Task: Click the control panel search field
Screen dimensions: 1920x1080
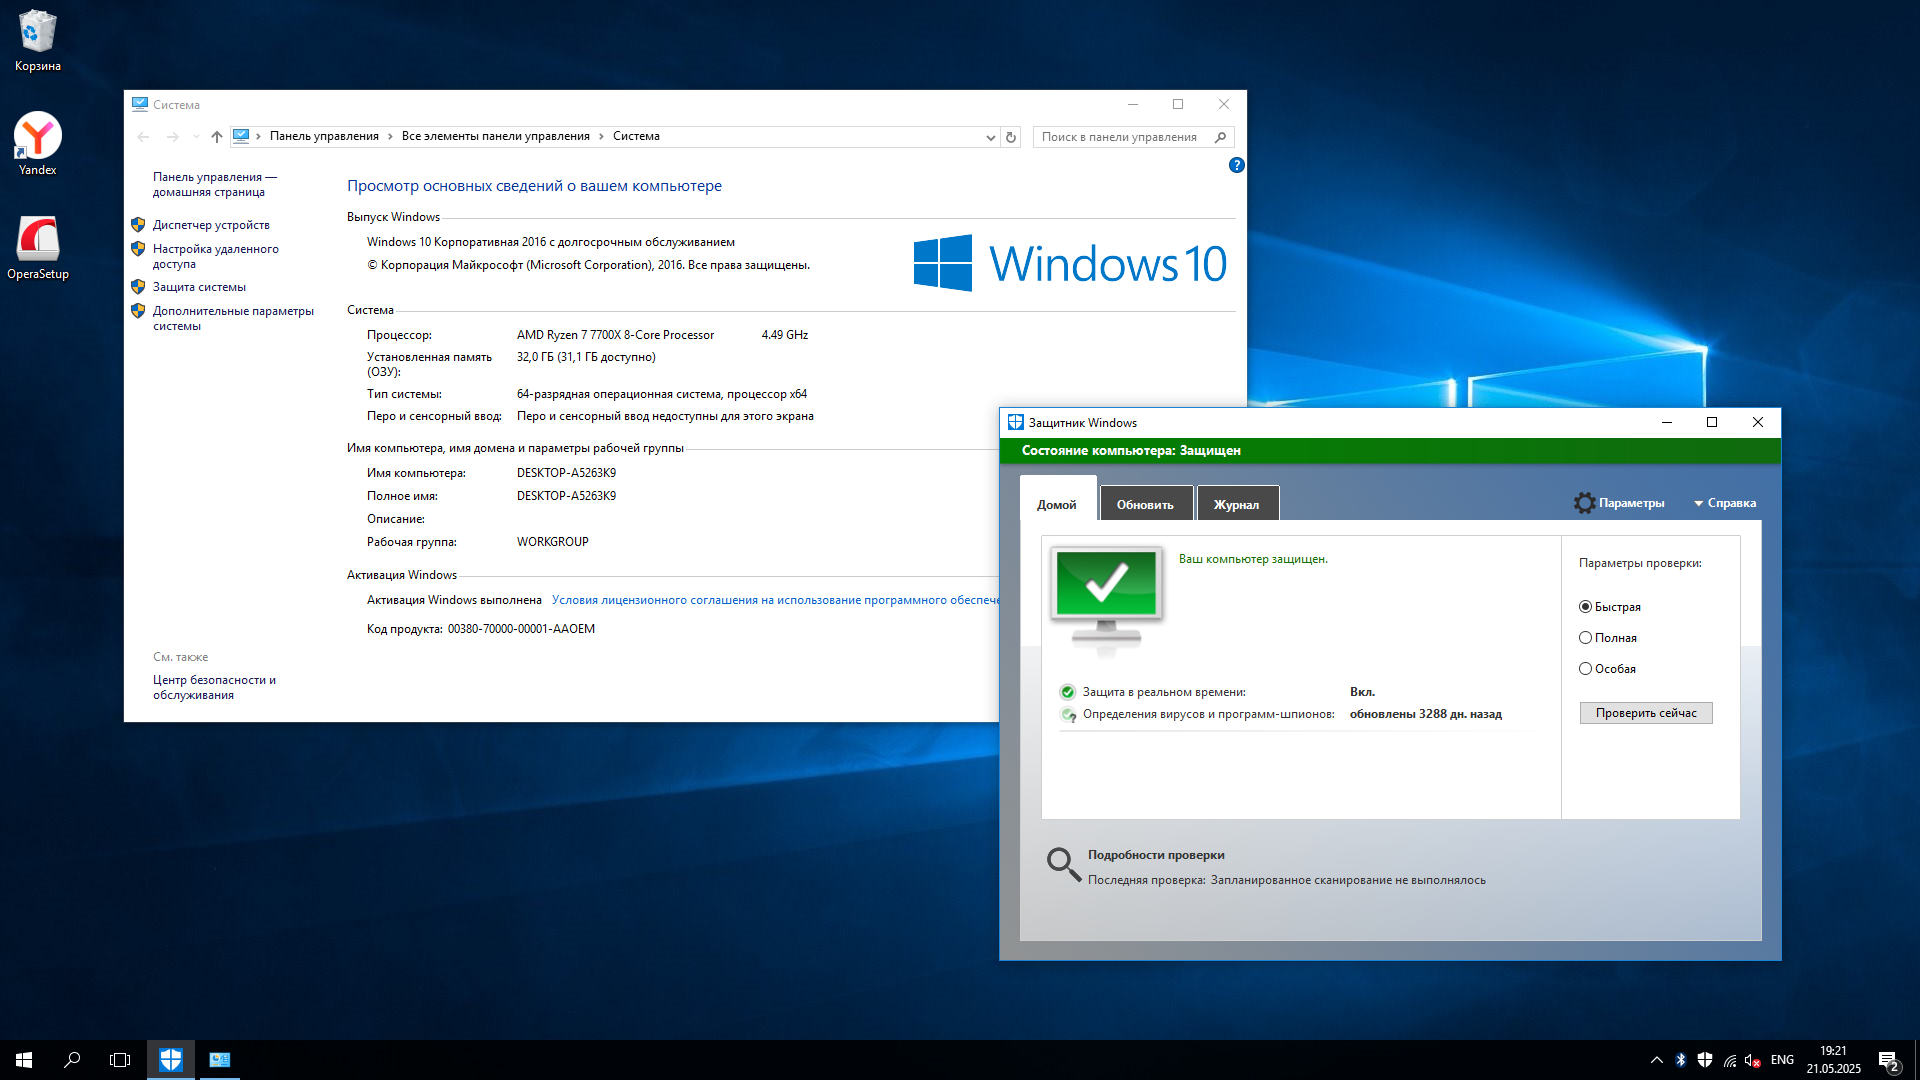Action: pyautogui.click(x=1120, y=137)
